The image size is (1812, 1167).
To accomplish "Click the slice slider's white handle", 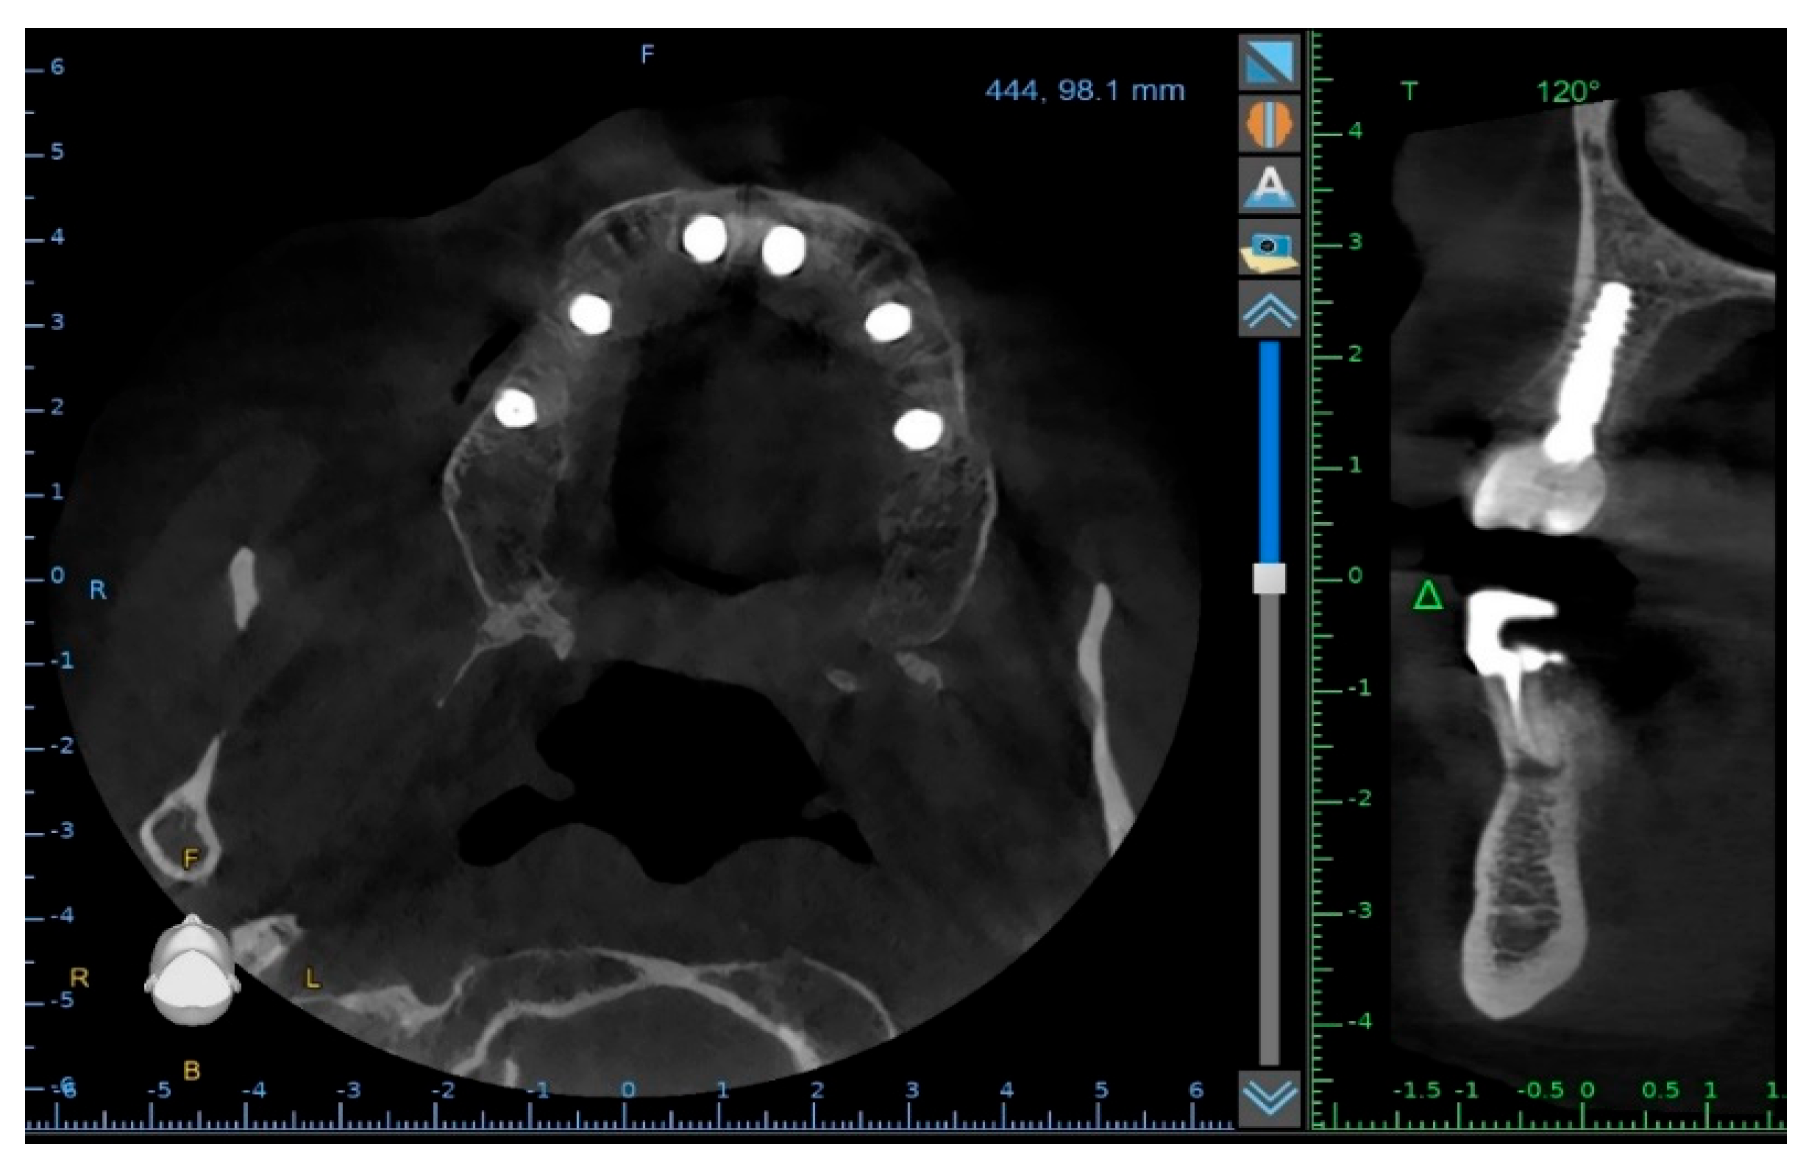I will [1269, 578].
